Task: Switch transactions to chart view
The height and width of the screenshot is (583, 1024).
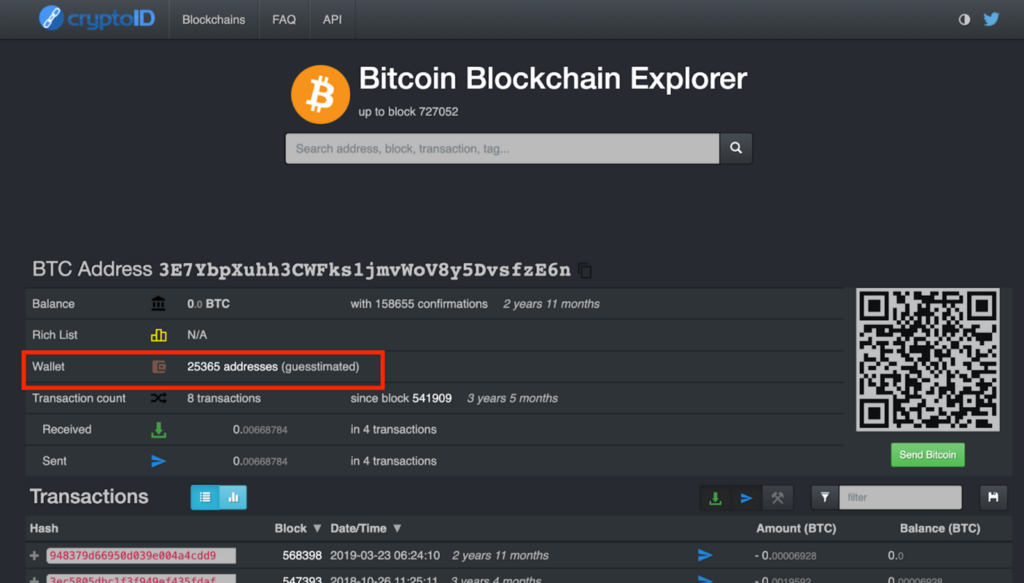Action: click(233, 497)
